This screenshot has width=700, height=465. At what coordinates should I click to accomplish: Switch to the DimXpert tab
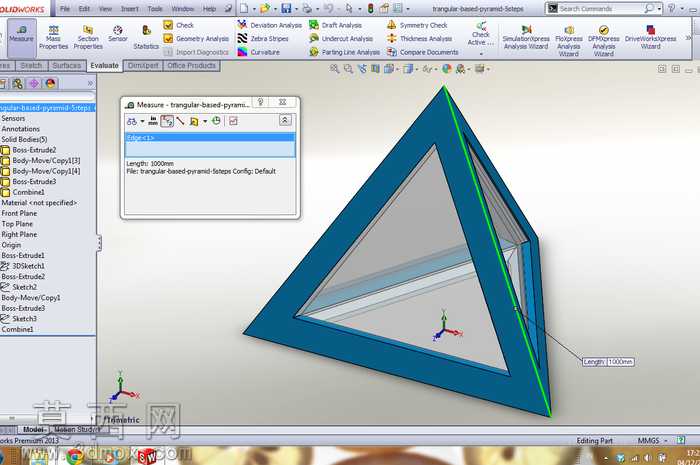[x=143, y=66]
